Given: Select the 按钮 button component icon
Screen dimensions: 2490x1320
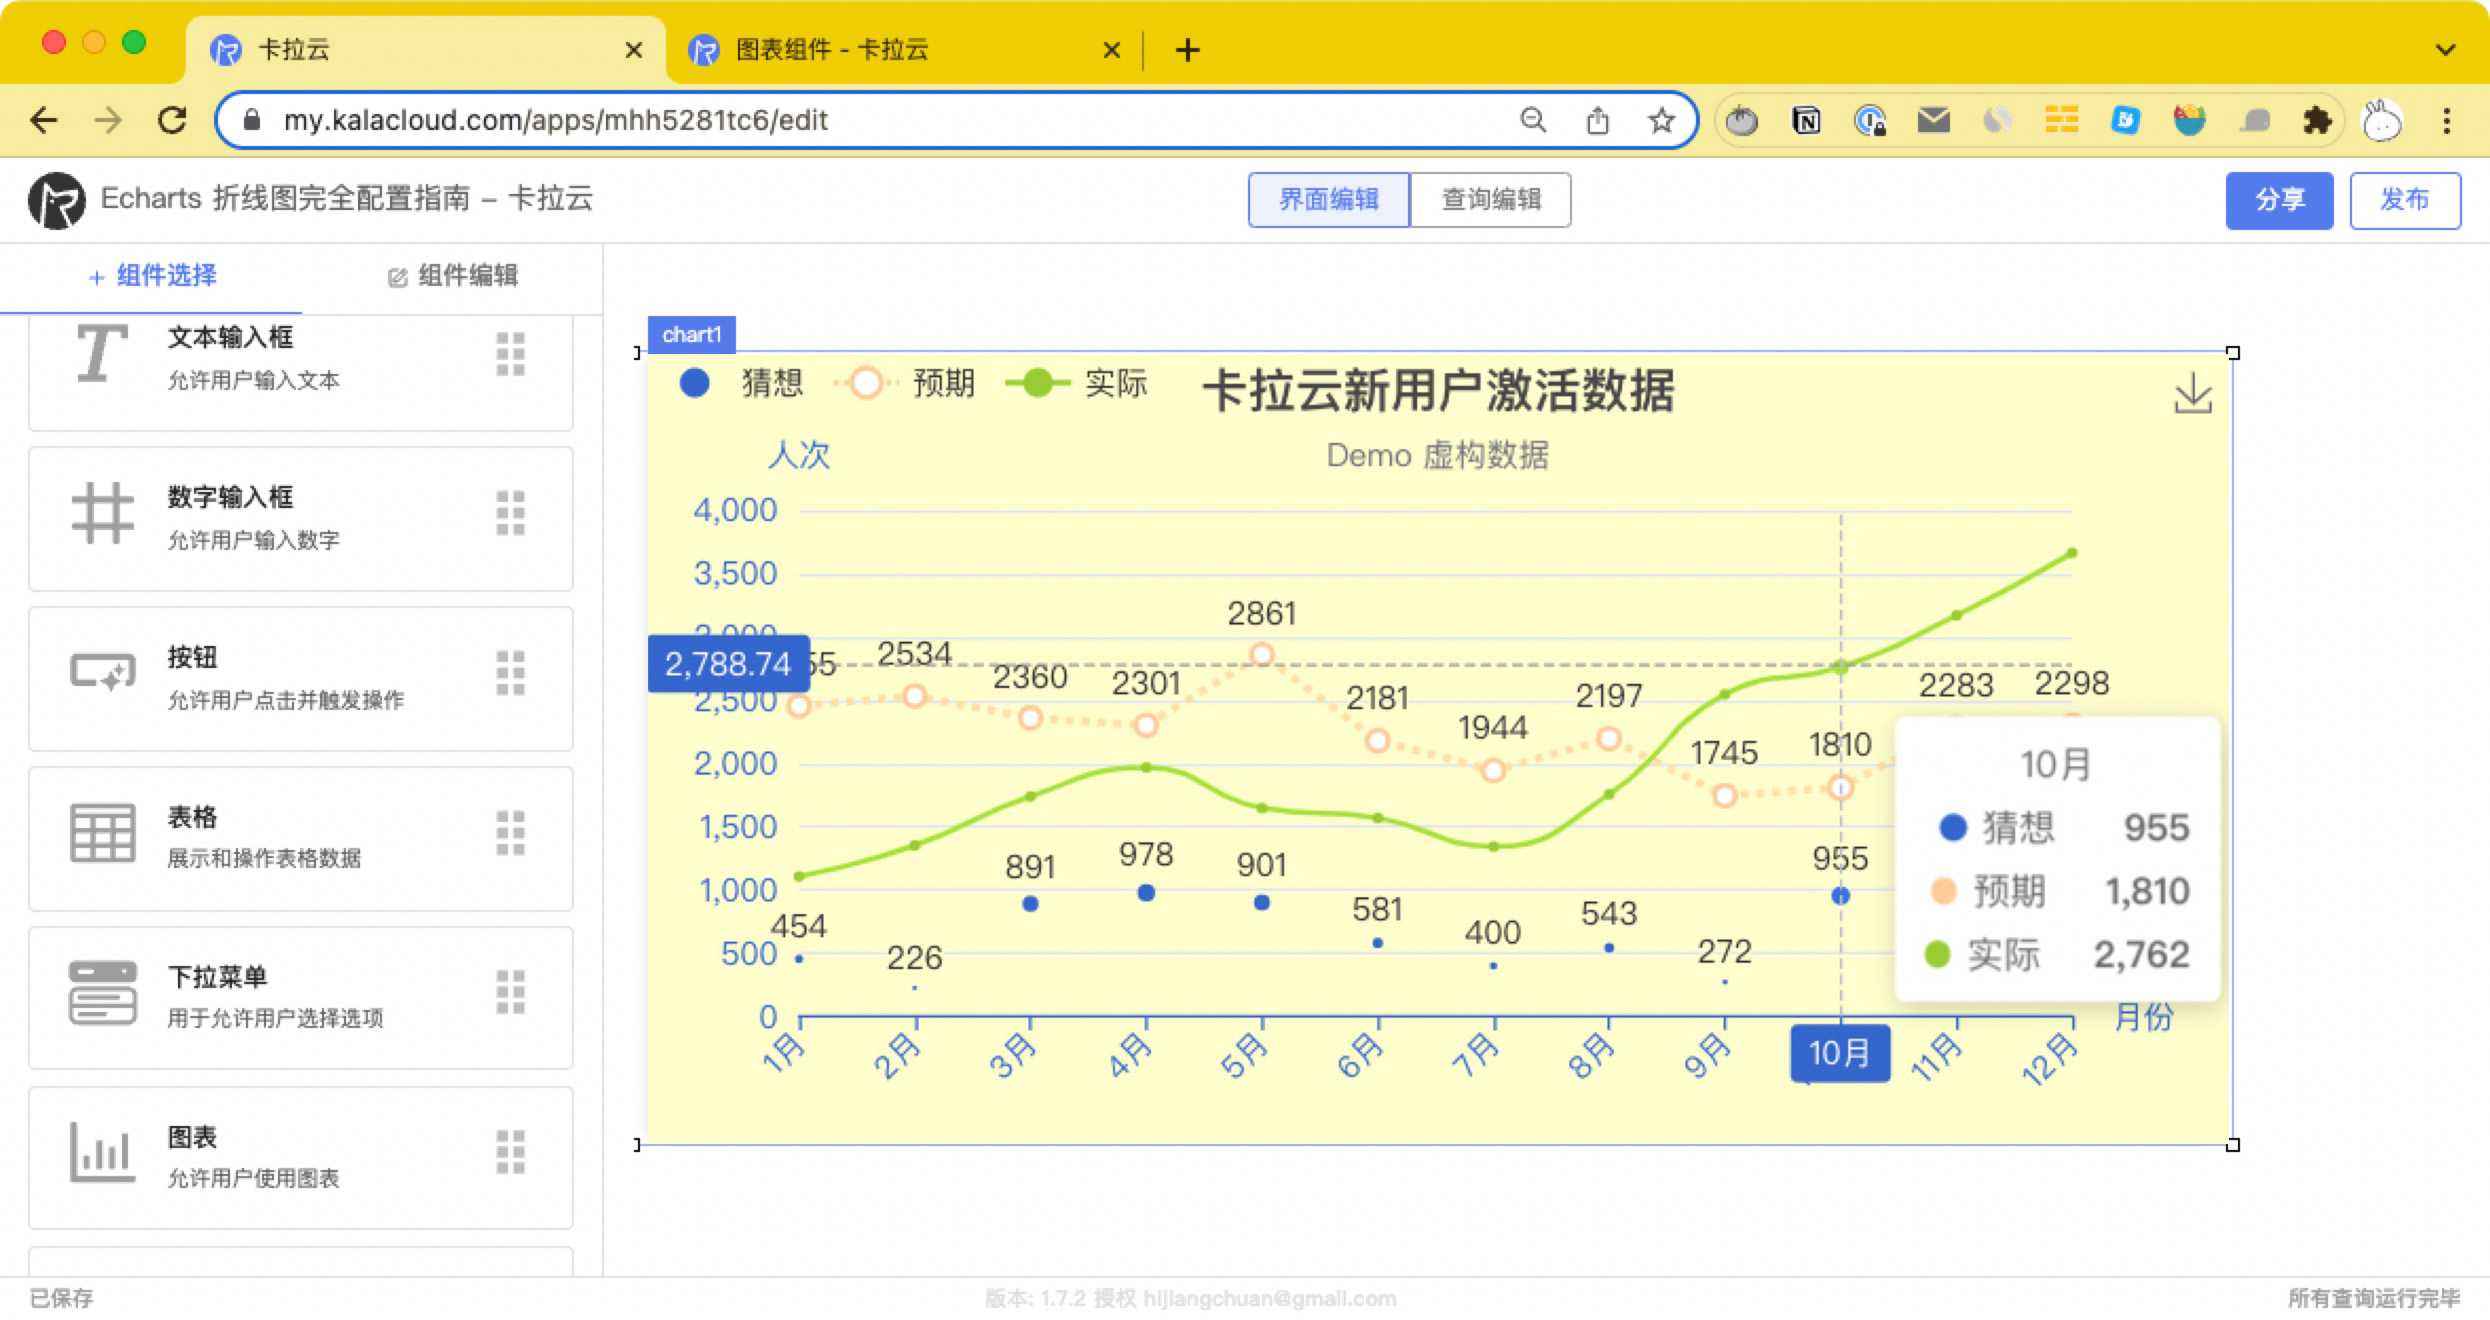Looking at the screenshot, I should coord(103,673).
